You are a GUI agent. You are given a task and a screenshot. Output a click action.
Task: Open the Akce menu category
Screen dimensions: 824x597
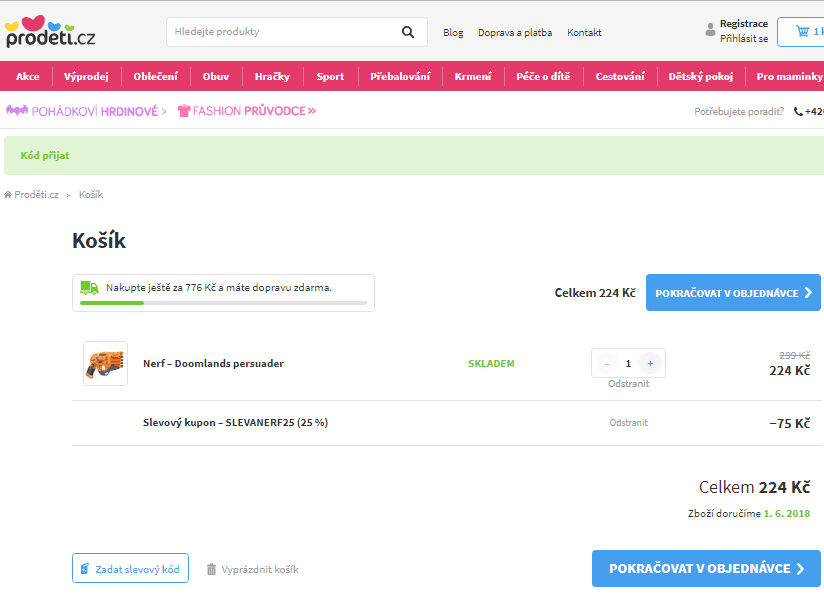point(28,77)
